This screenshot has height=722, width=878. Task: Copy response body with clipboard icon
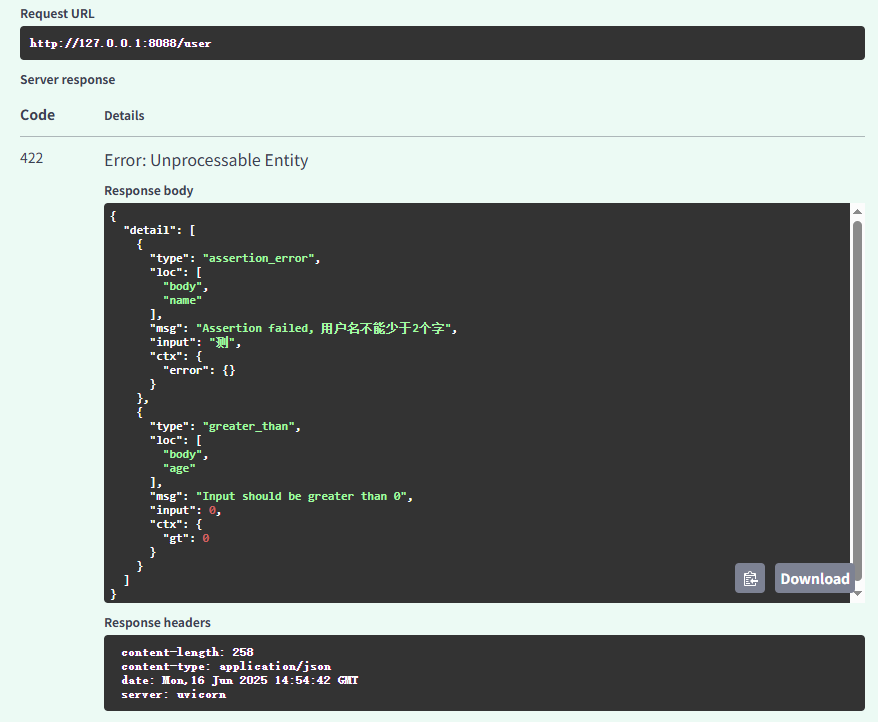pyautogui.click(x=750, y=578)
